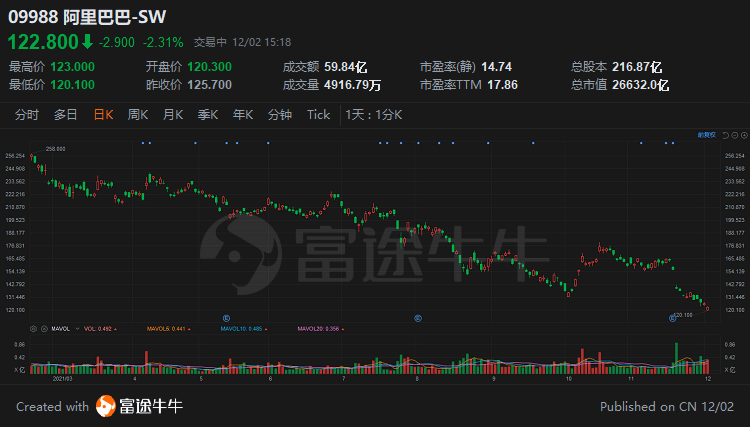
Task: Select the 1天 : 1分K option
Action: (x=374, y=115)
